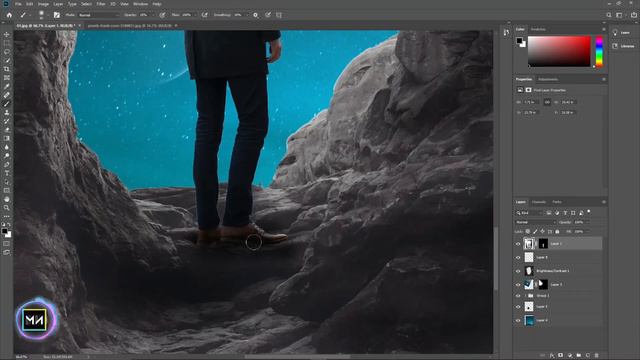The image size is (640, 360).
Task: Select the Pen tool
Action: [x=7, y=164]
